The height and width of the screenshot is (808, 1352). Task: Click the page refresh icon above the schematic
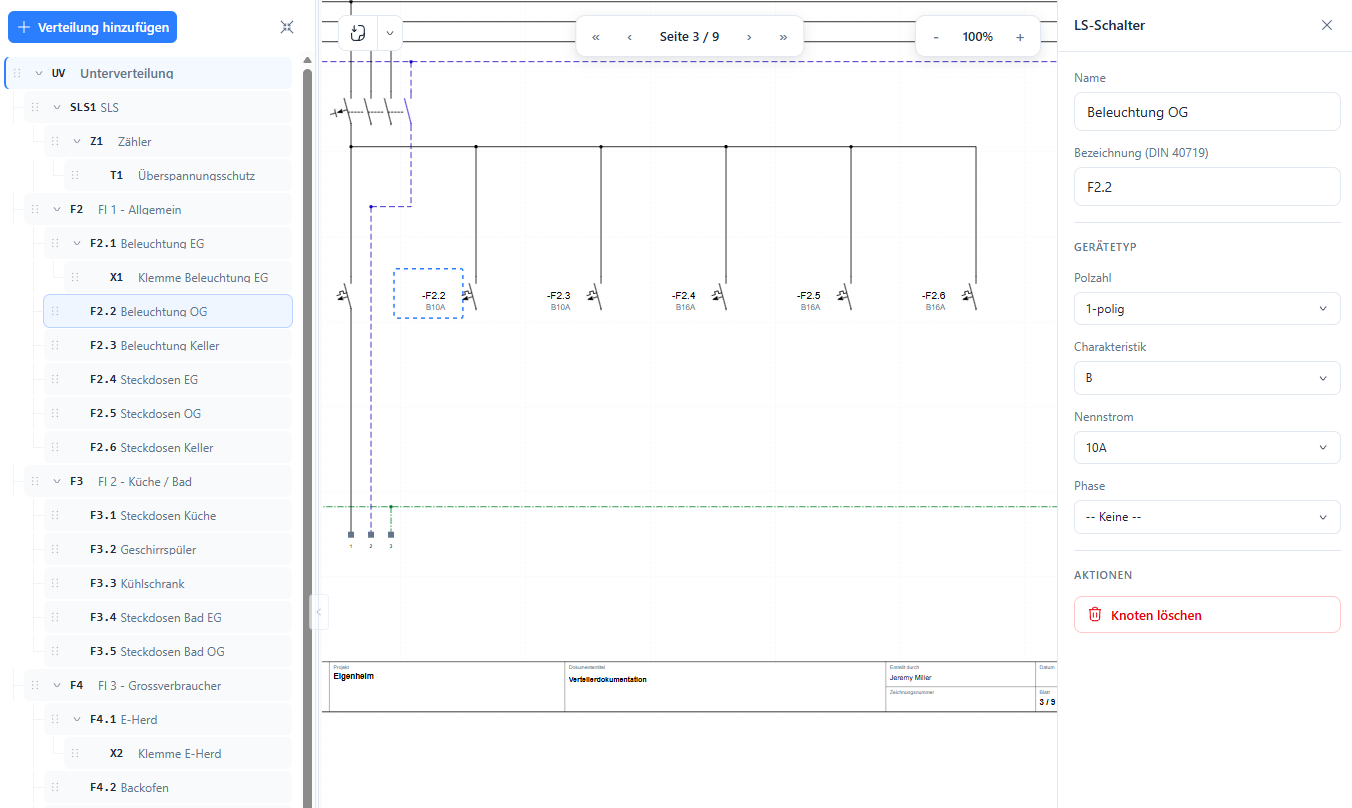click(357, 32)
